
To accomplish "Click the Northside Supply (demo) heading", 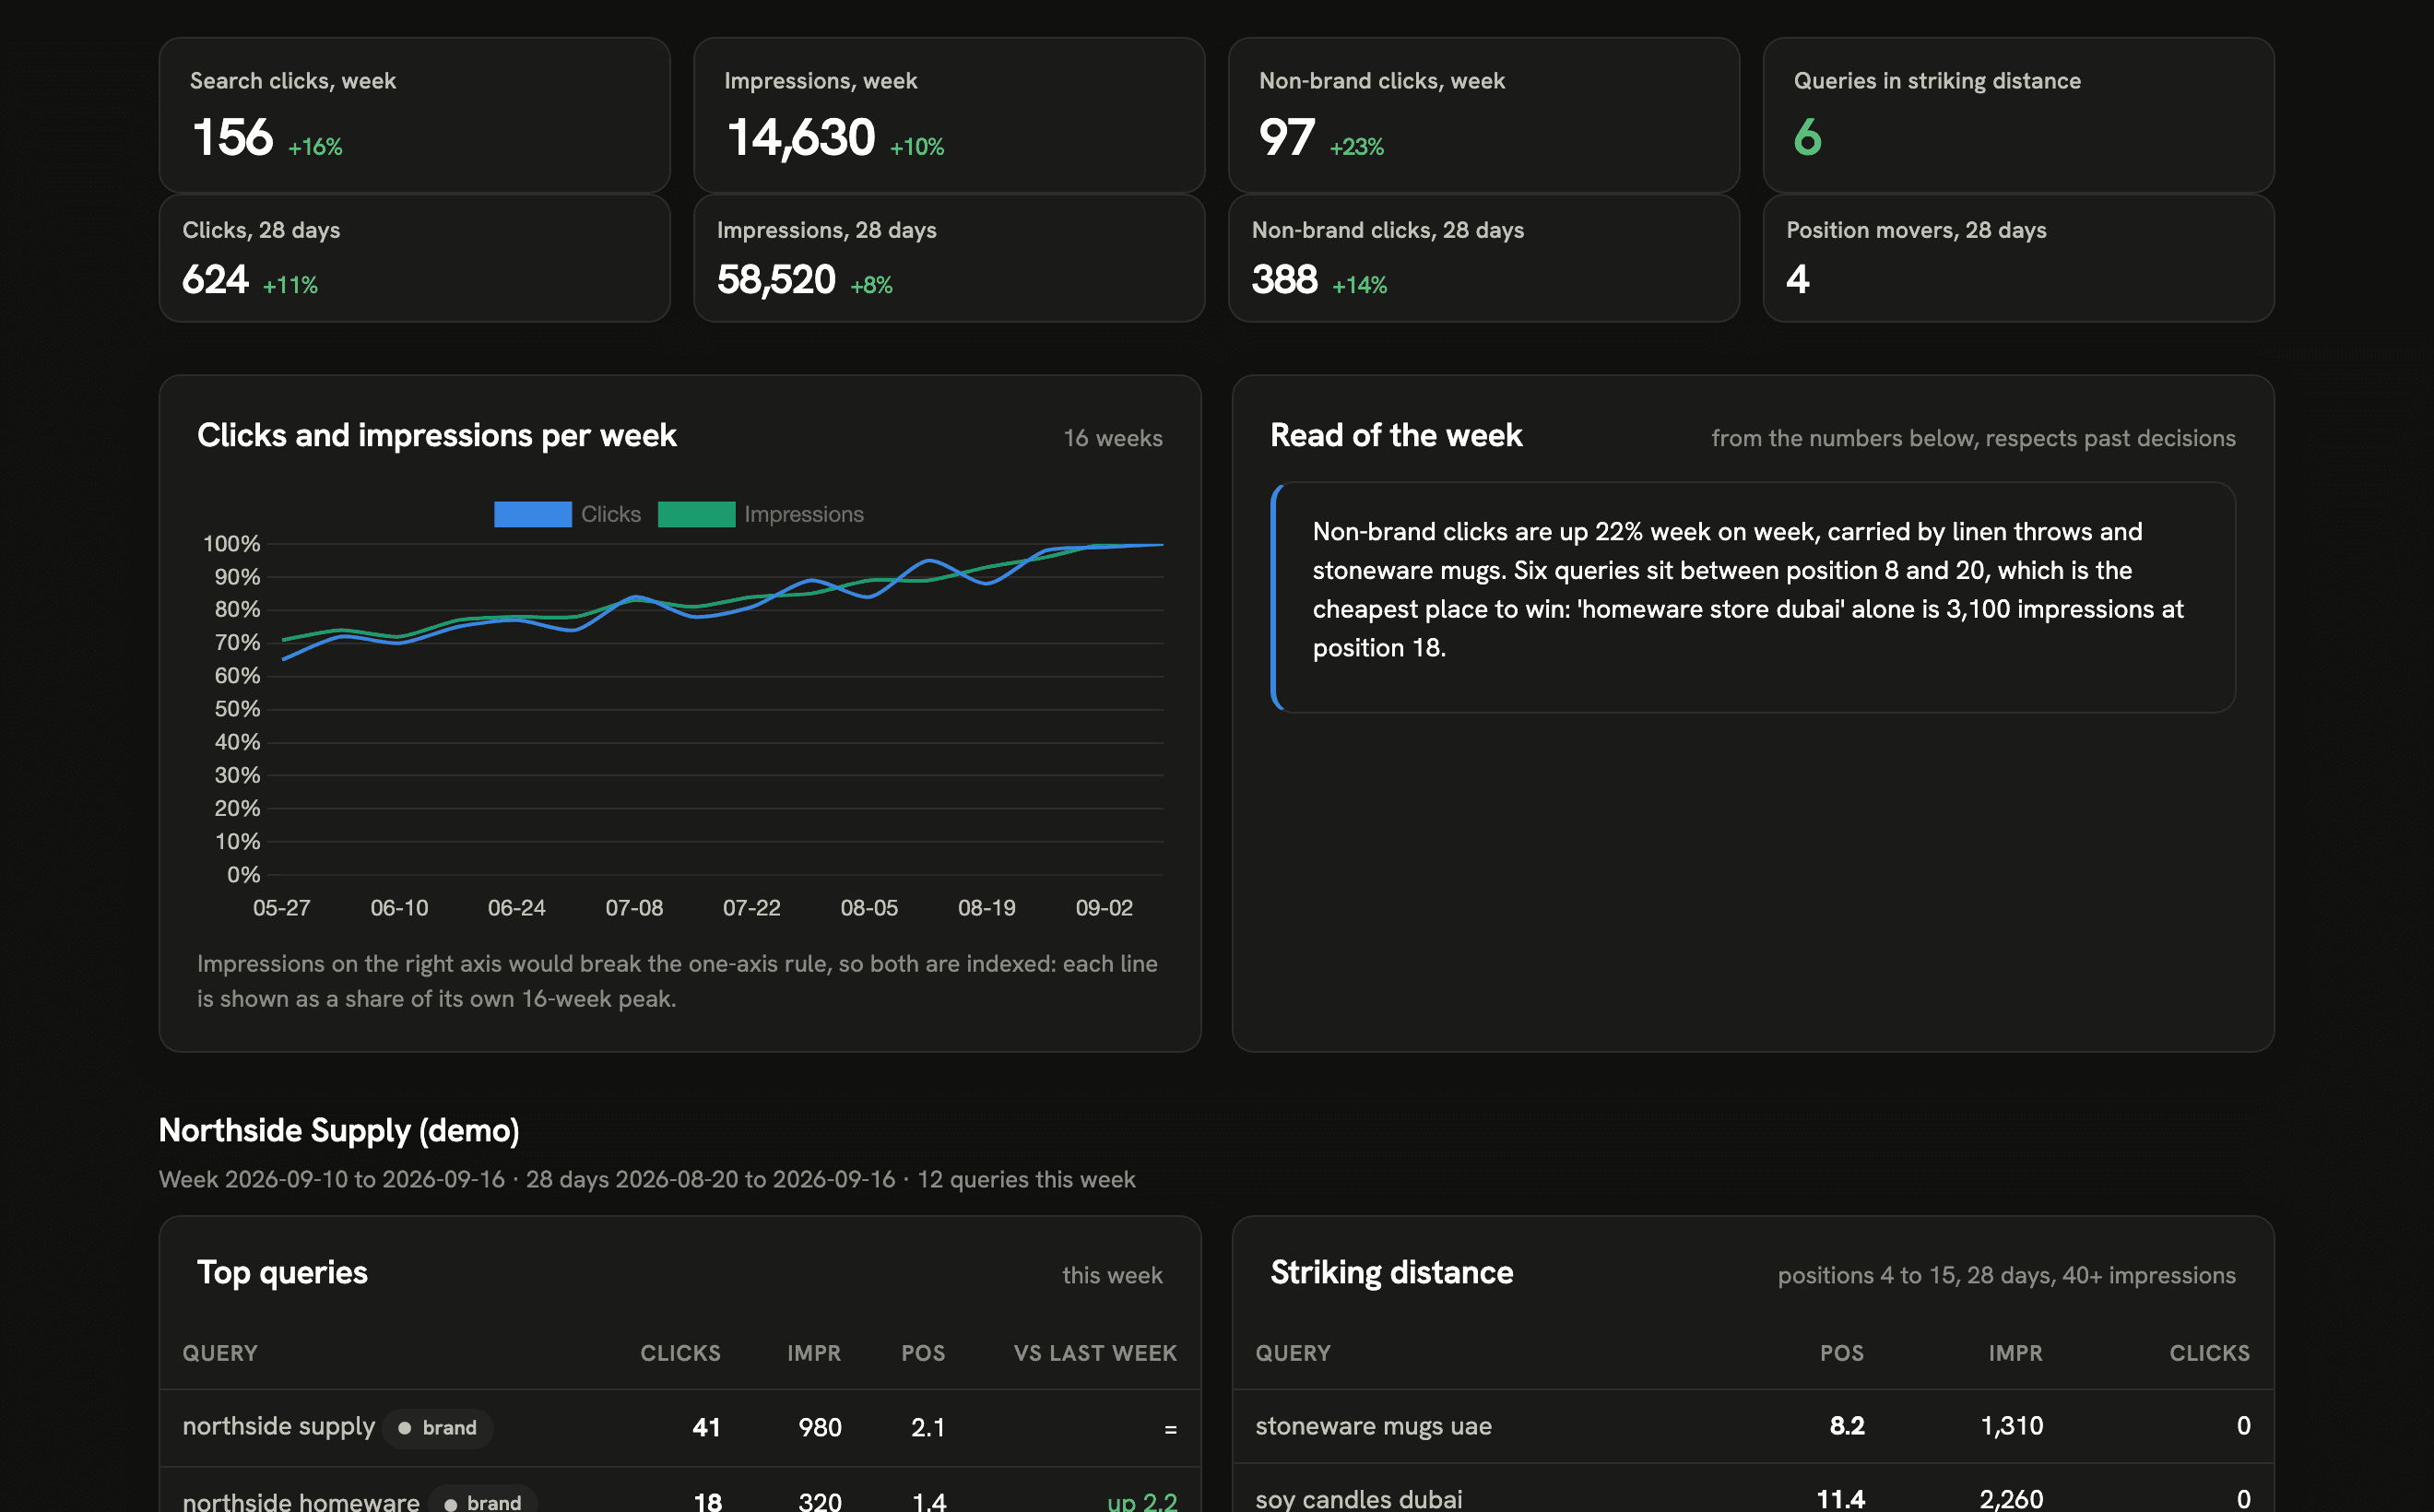I will 339,1130.
